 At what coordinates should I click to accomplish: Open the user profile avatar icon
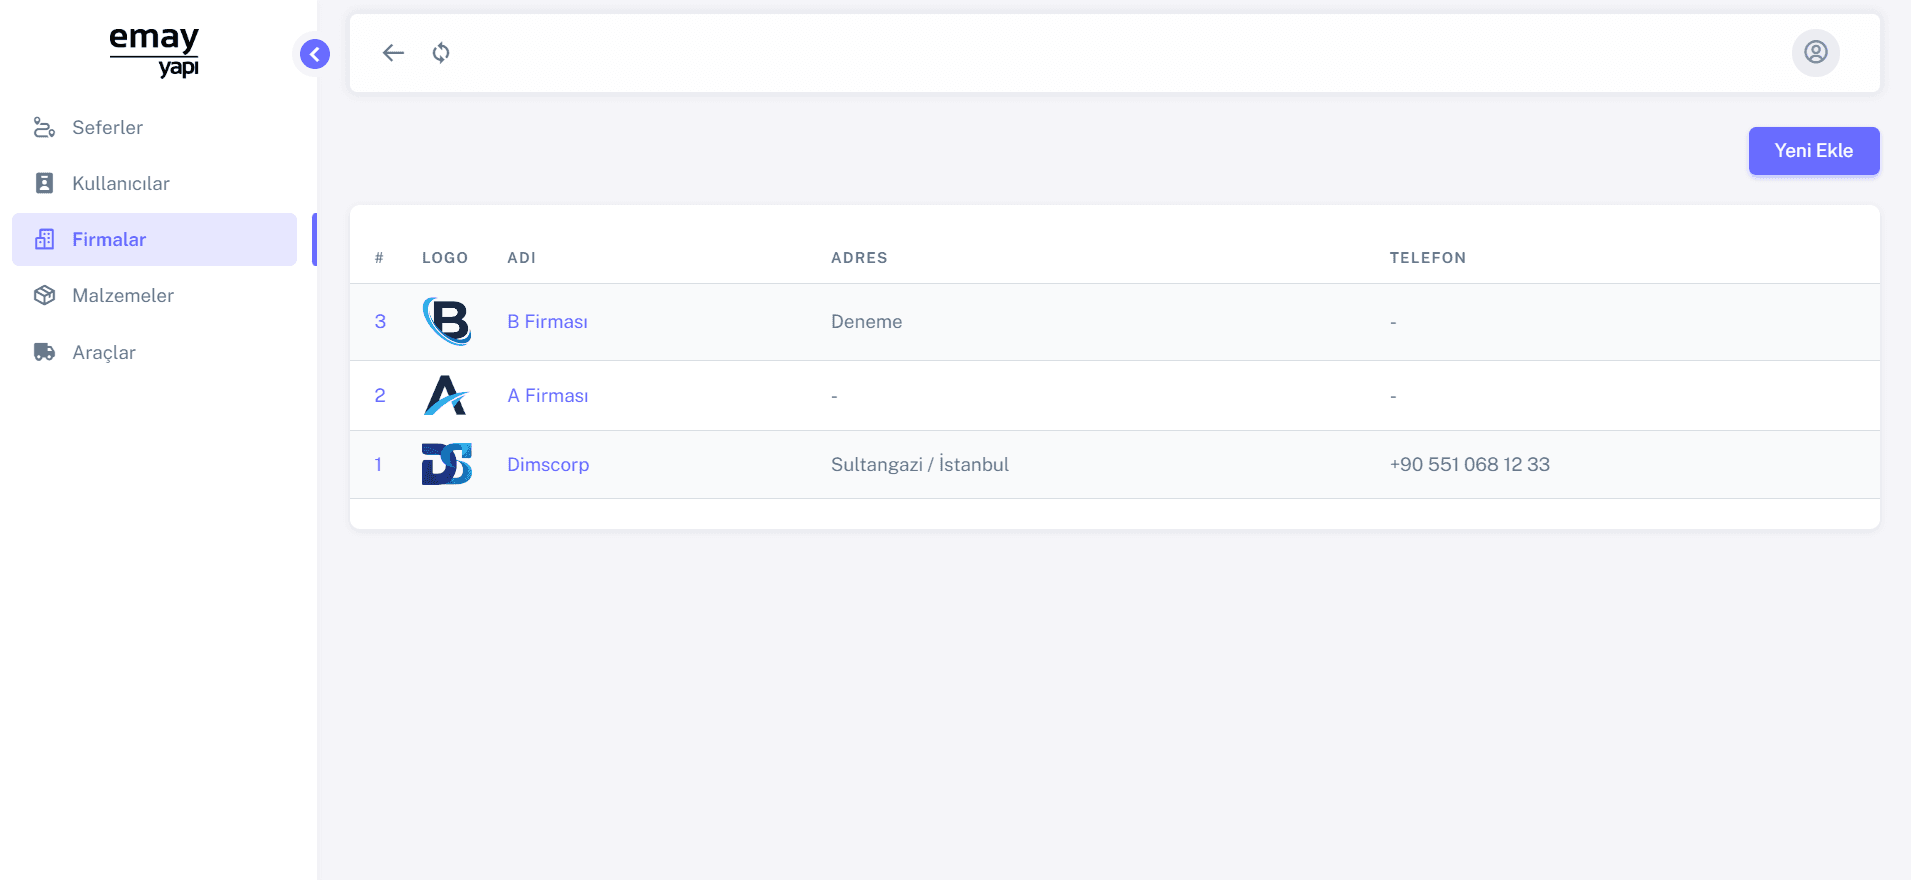[1815, 52]
